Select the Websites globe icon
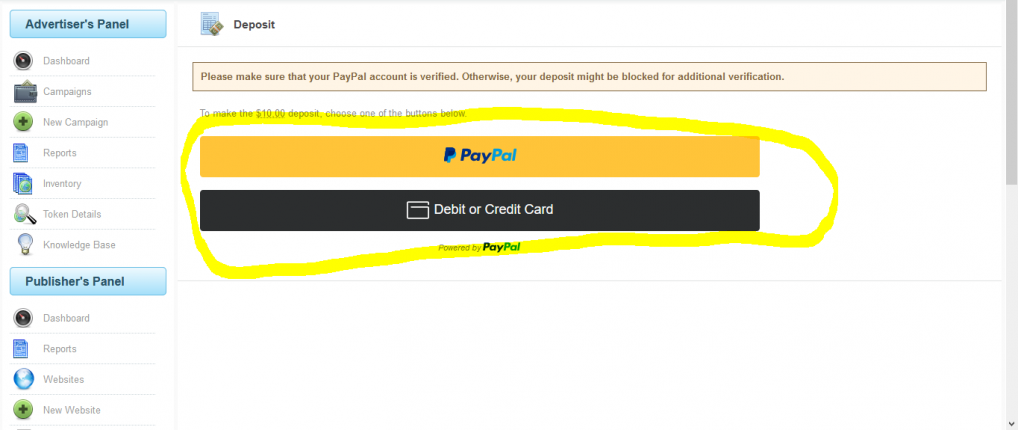 [23, 379]
